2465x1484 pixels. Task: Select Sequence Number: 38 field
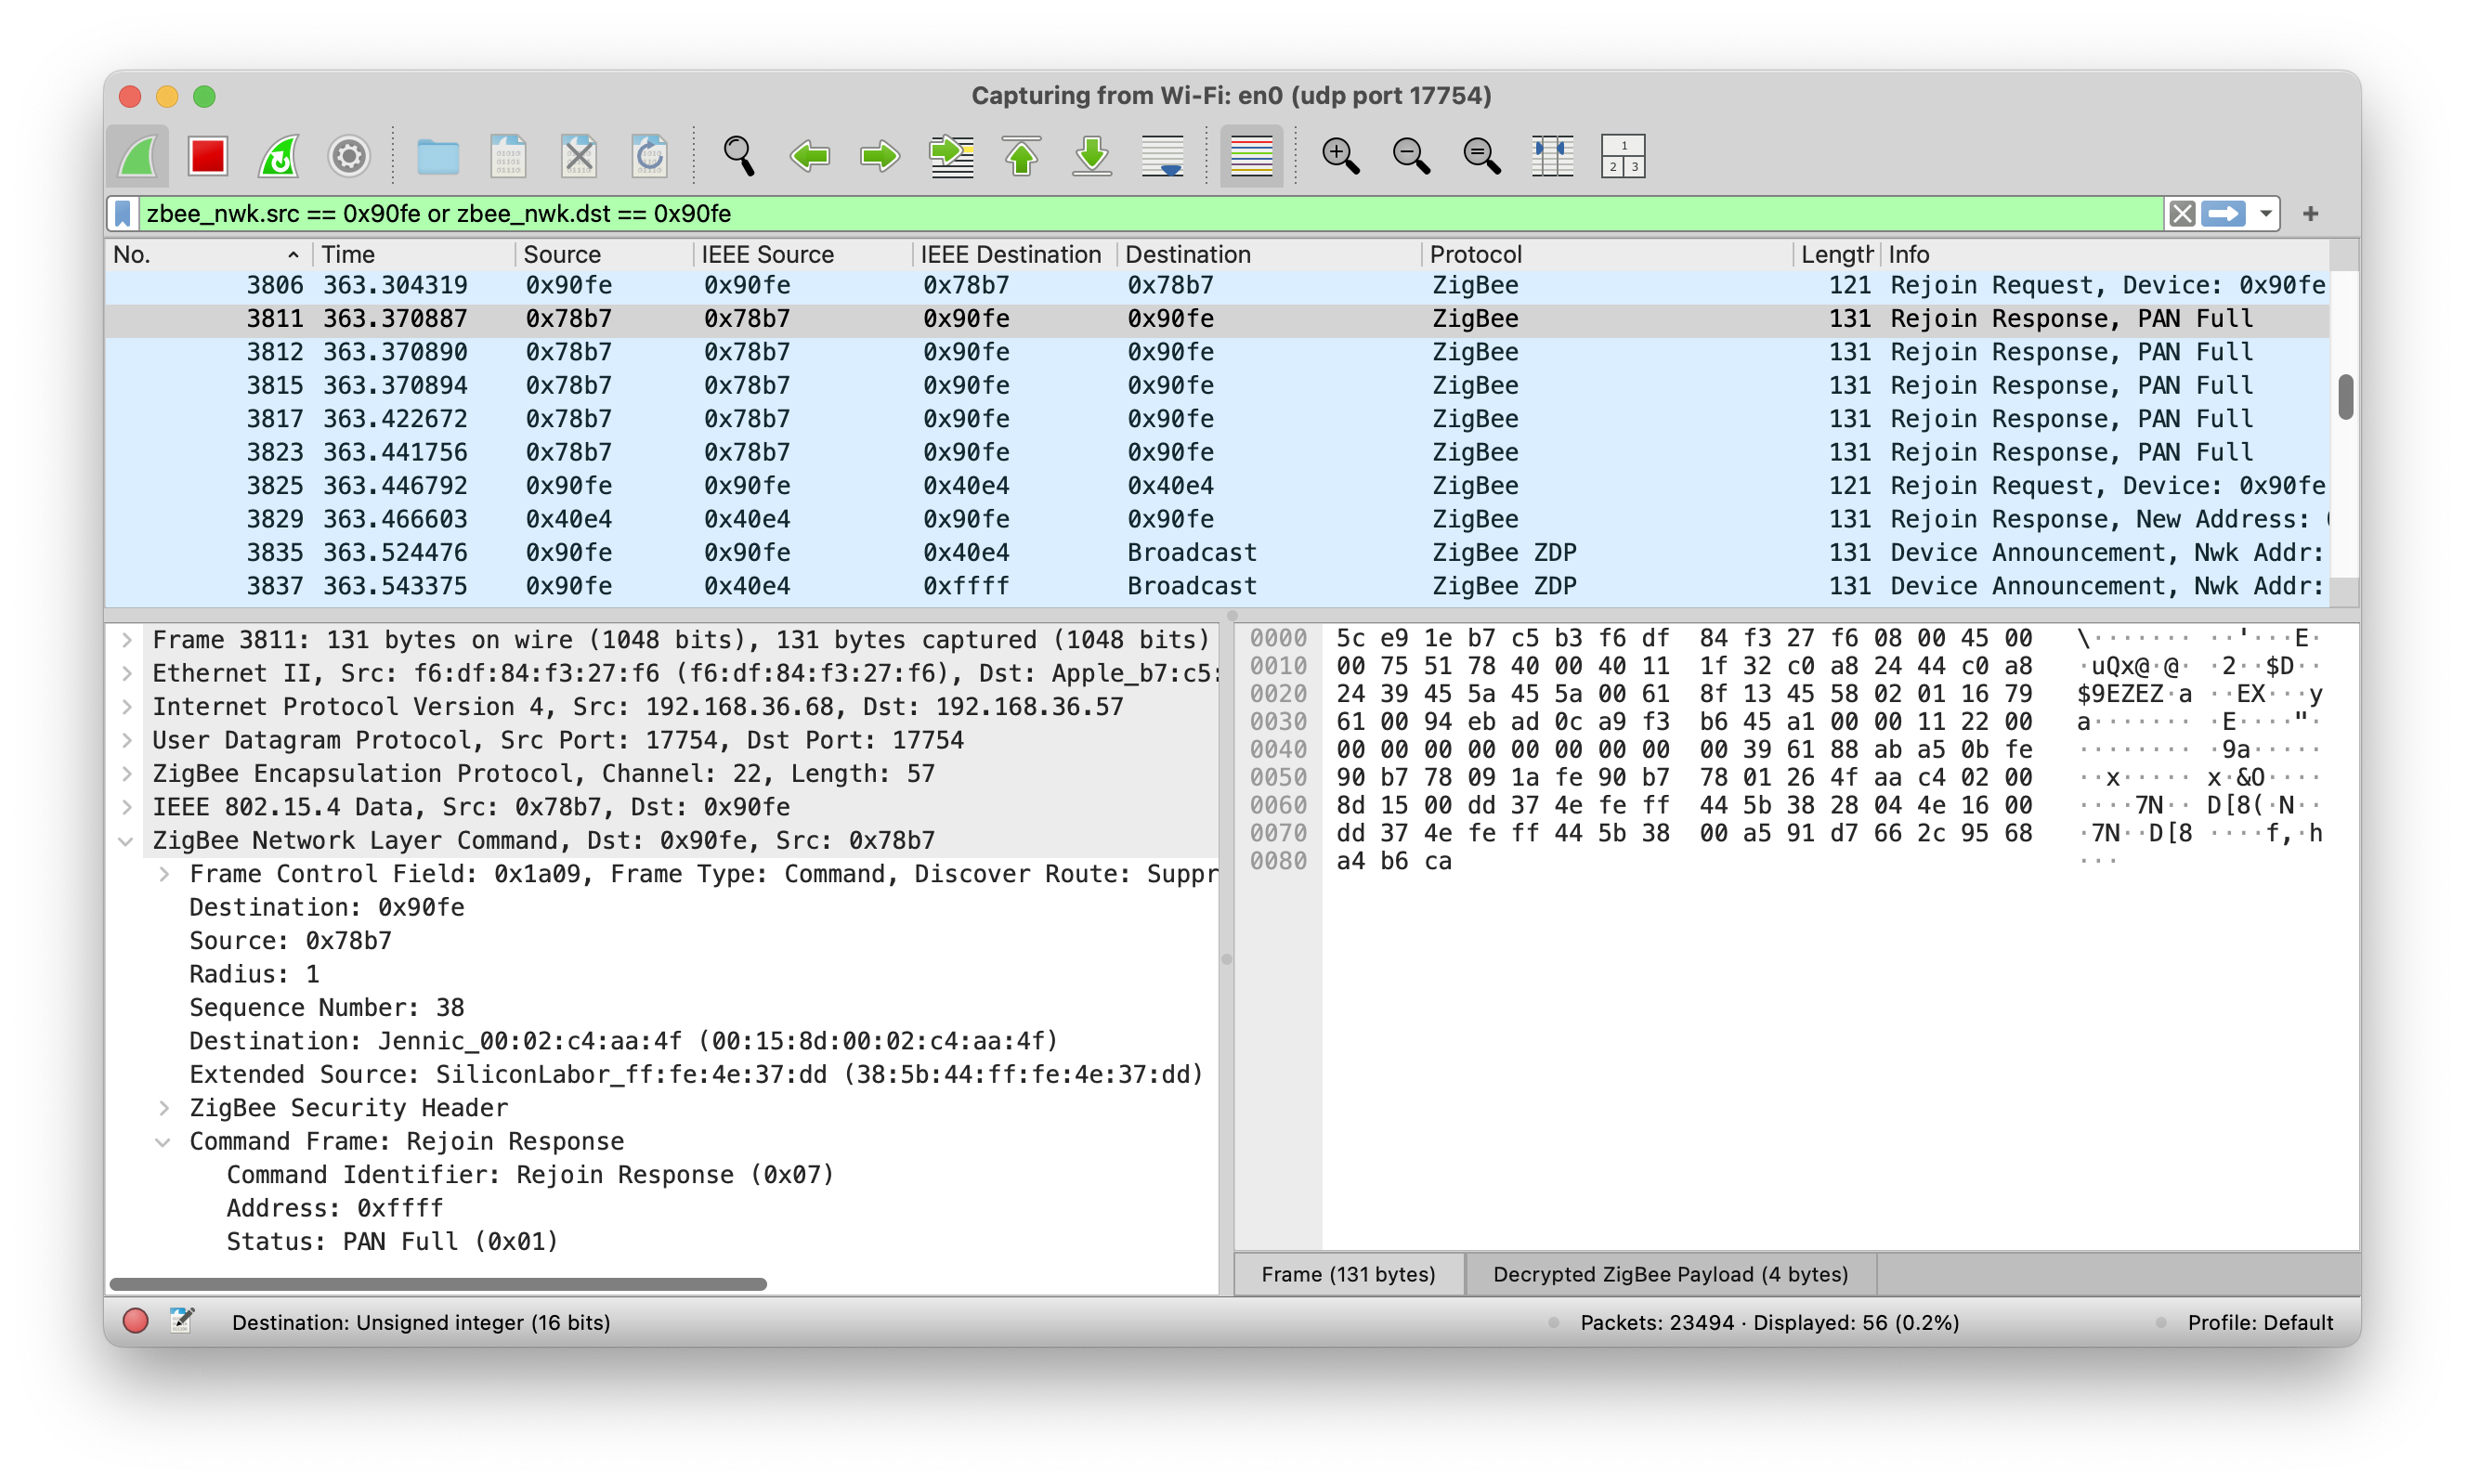(327, 1008)
